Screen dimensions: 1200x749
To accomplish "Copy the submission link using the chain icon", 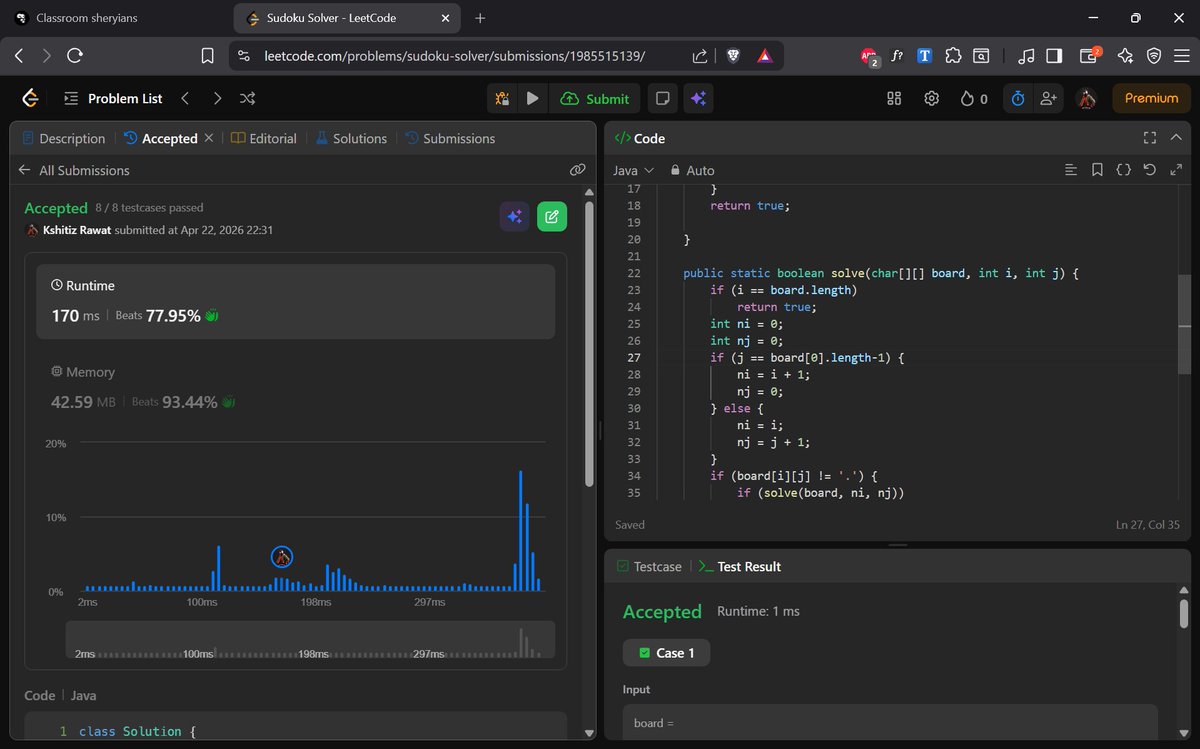I will [x=578, y=169].
